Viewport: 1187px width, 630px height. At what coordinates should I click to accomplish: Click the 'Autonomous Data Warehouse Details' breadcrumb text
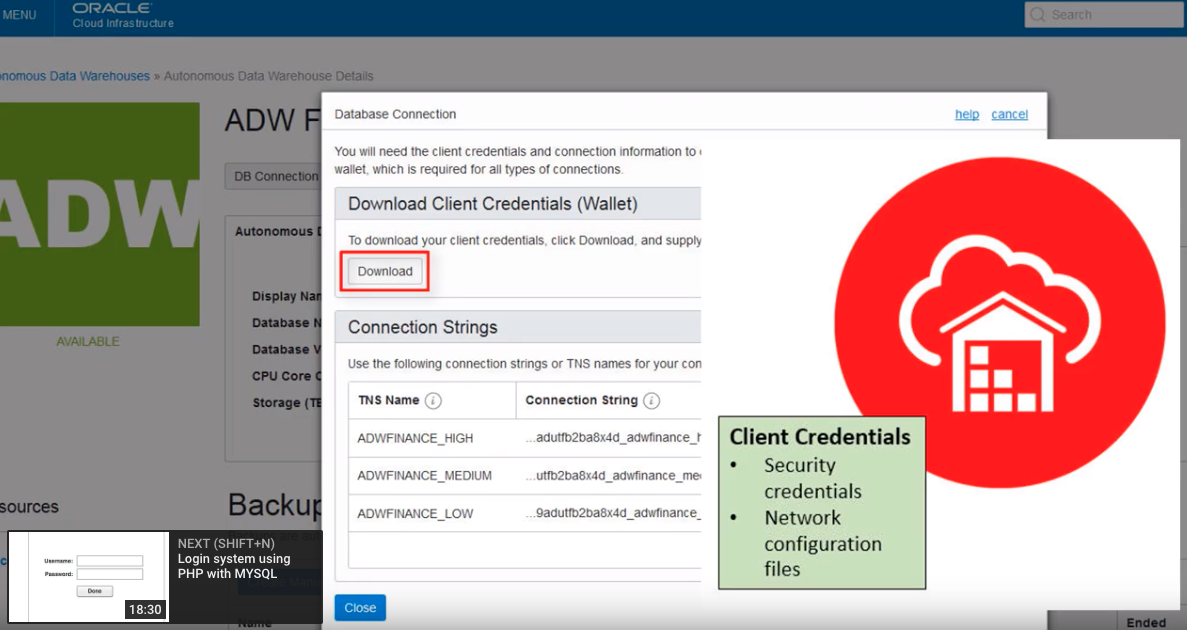tap(269, 76)
